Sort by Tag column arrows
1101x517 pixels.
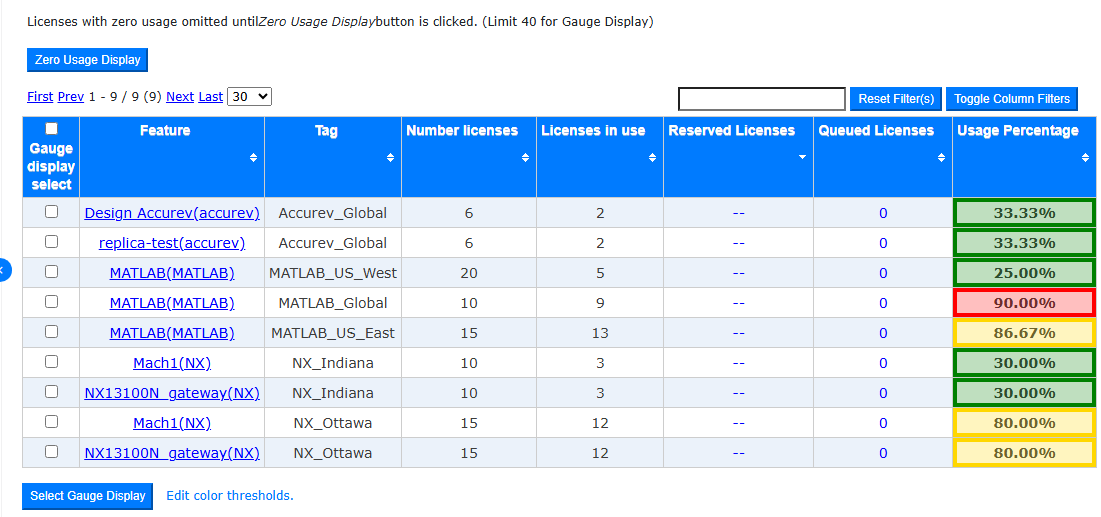[x=390, y=158]
